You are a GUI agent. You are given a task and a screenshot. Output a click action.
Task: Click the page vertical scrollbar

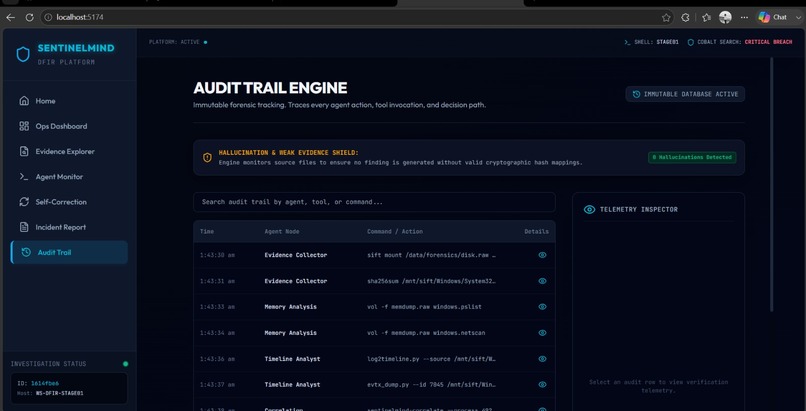tap(771, 184)
